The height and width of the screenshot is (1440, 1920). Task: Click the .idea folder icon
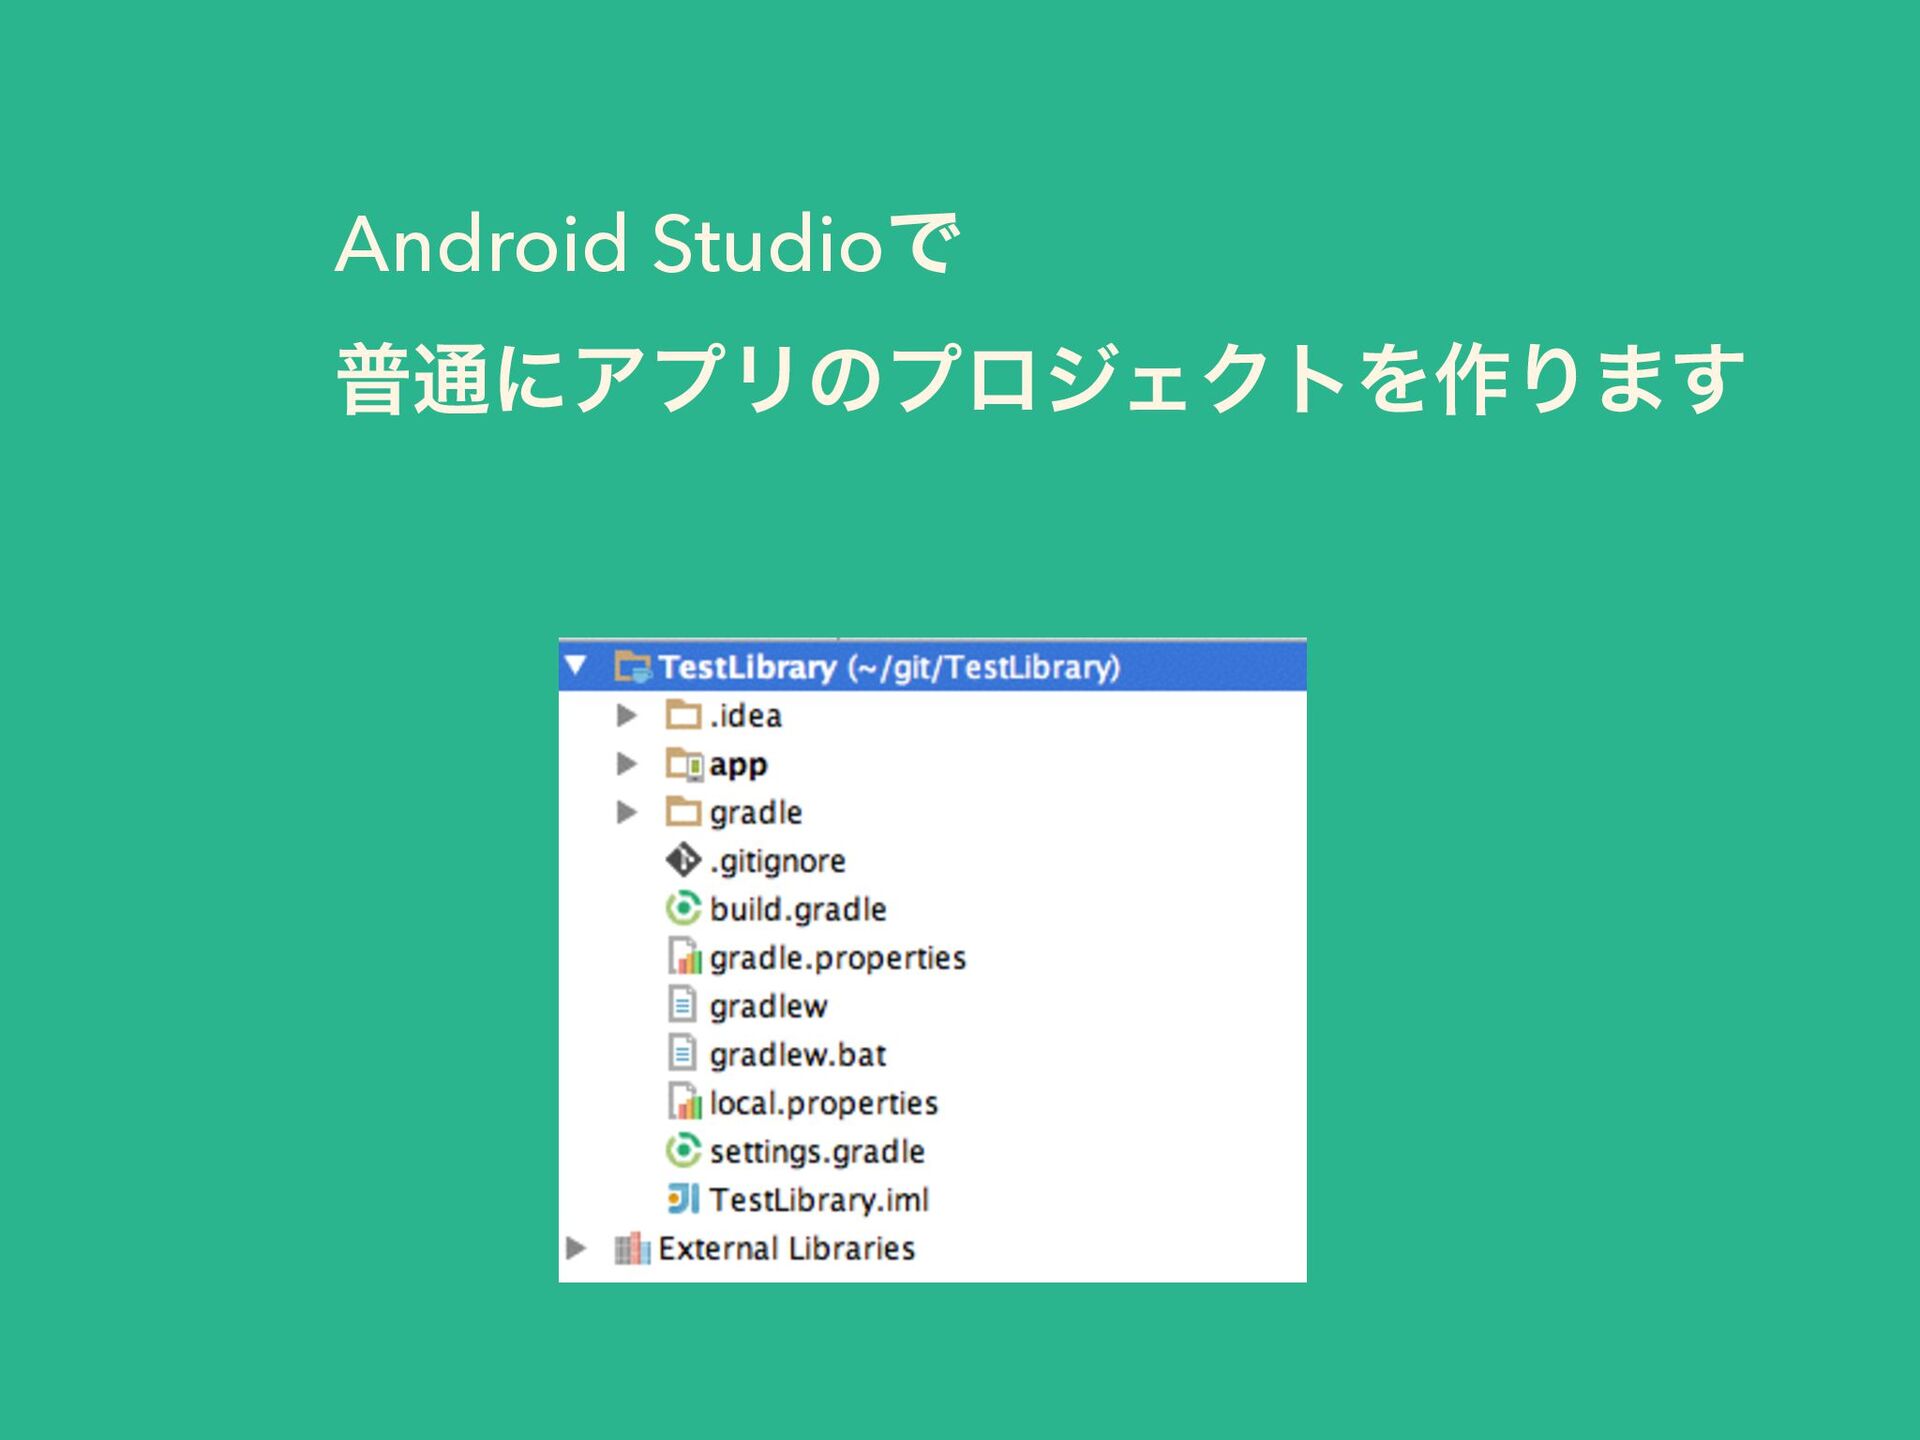click(683, 715)
